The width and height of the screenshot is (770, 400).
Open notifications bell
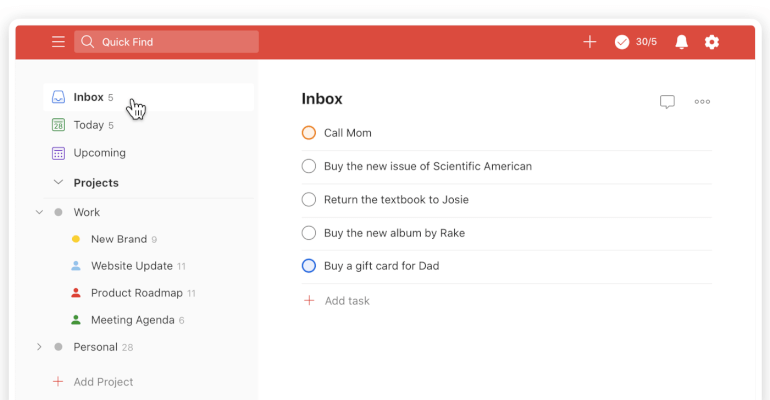coord(682,42)
